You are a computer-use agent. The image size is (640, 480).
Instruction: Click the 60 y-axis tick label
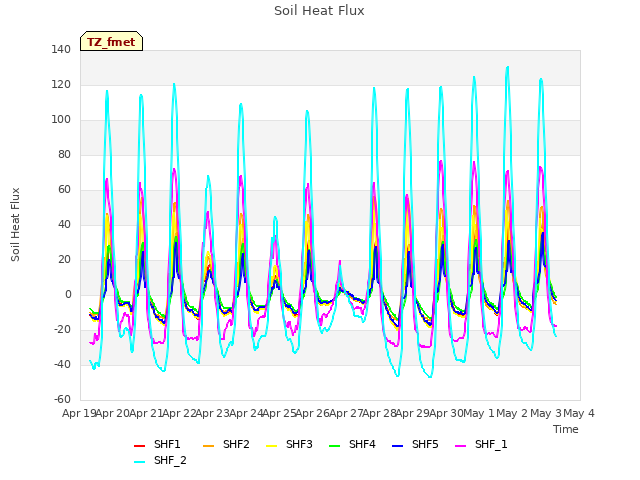tap(64, 190)
